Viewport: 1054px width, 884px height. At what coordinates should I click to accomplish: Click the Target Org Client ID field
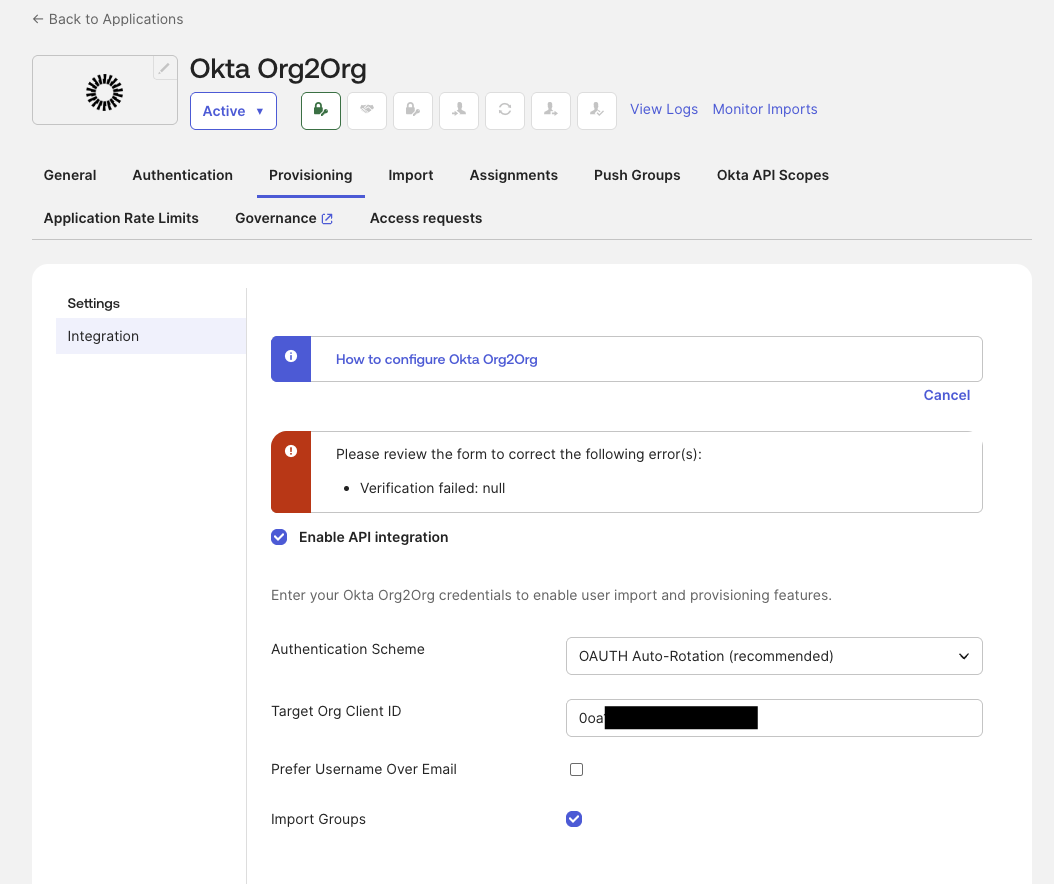coord(774,718)
